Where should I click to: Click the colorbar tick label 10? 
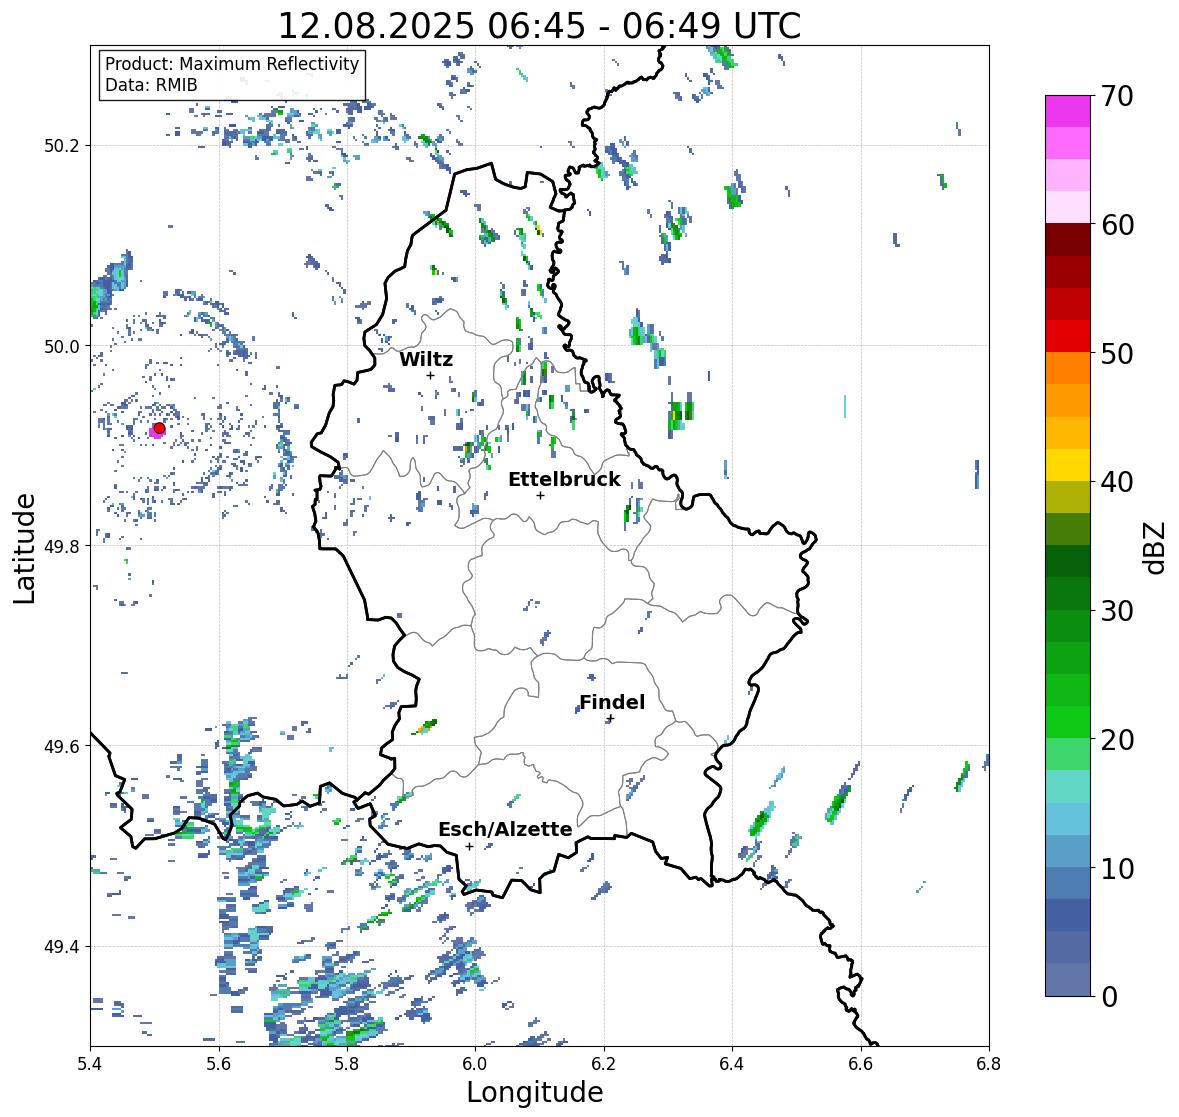click(x=1117, y=867)
